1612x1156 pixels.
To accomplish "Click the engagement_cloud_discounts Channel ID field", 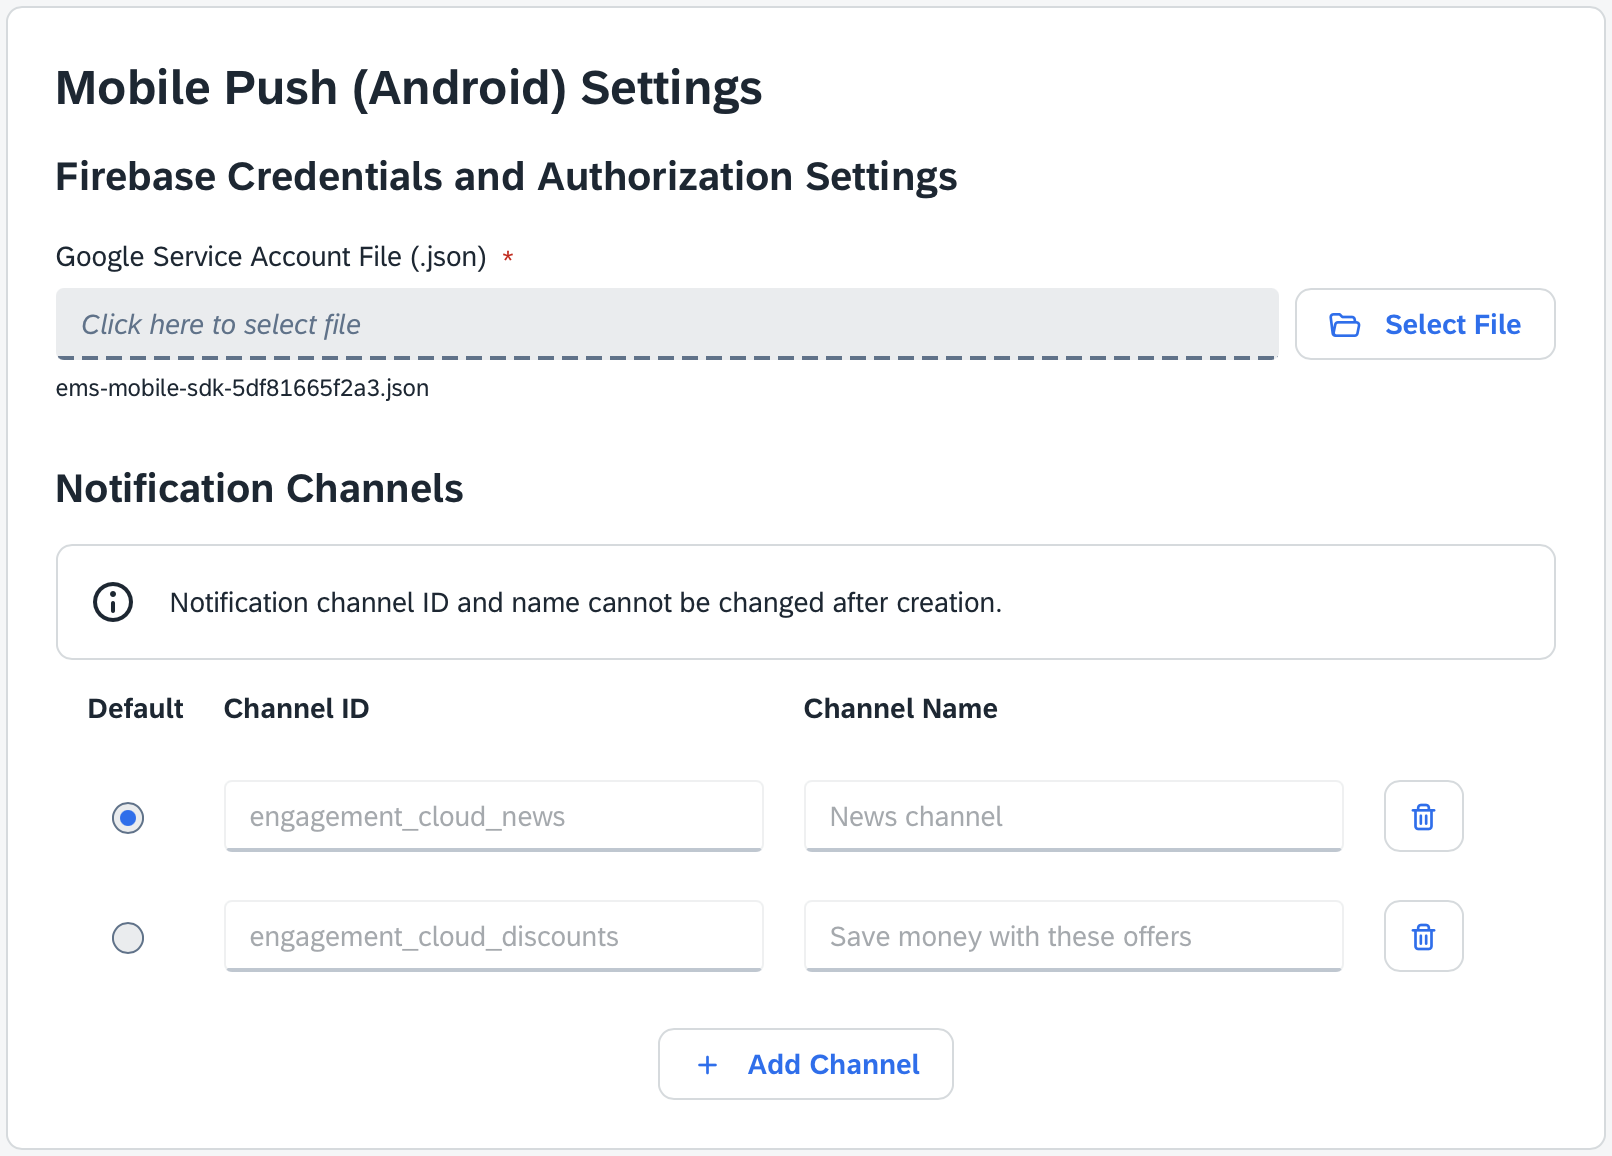I will click(x=493, y=936).
